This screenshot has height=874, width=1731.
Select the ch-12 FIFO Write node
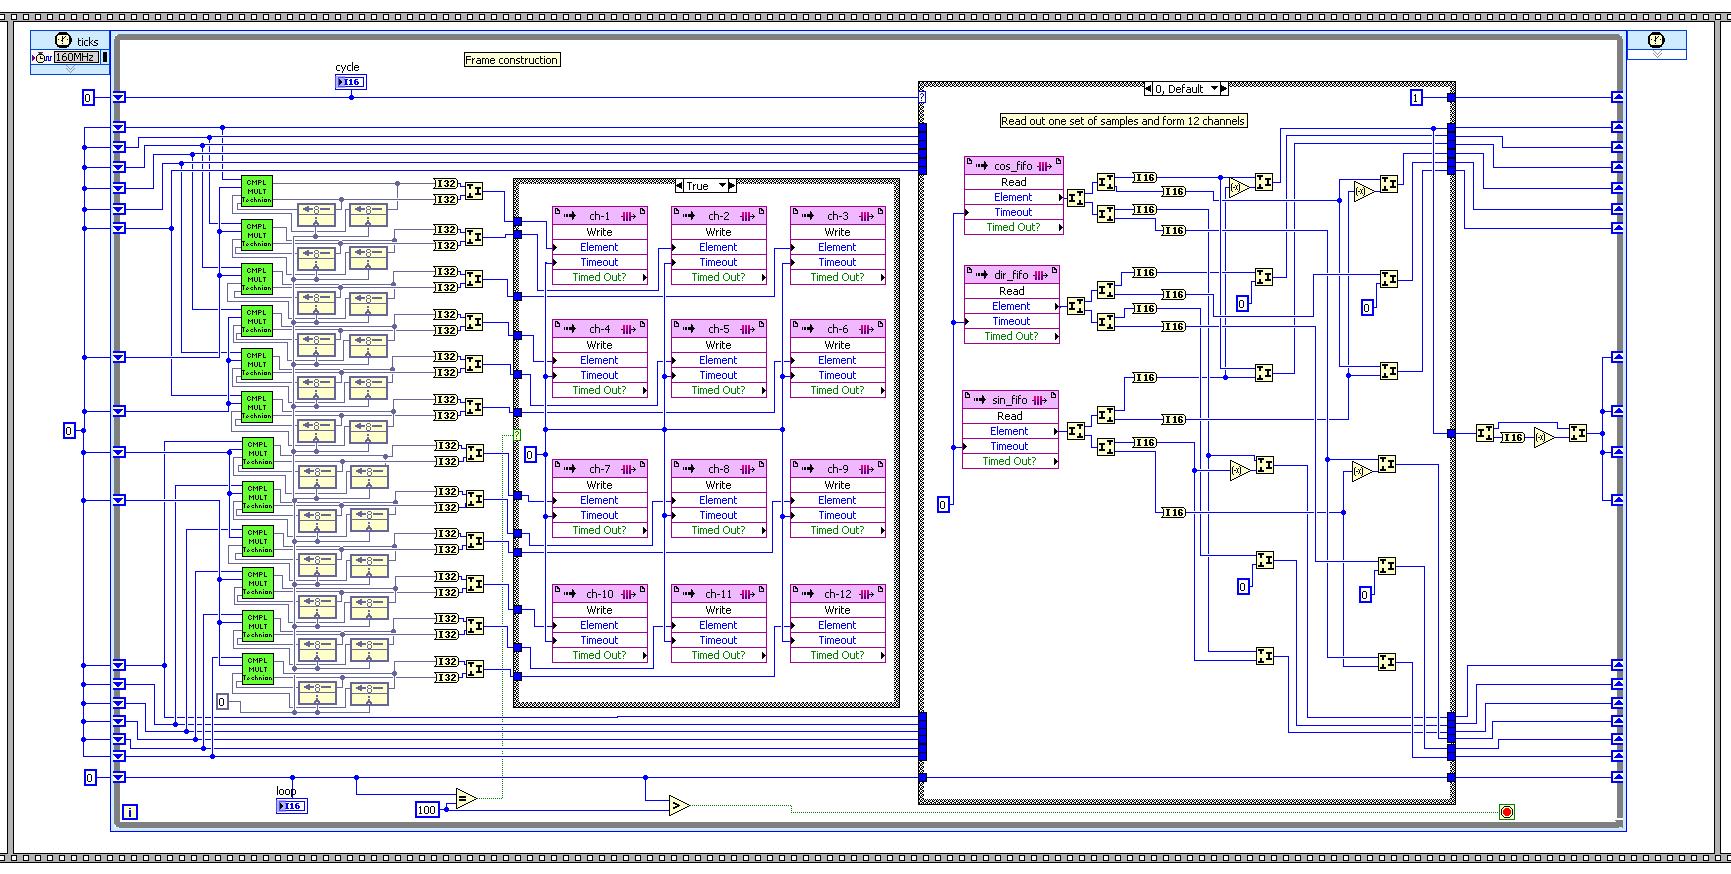click(837, 594)
